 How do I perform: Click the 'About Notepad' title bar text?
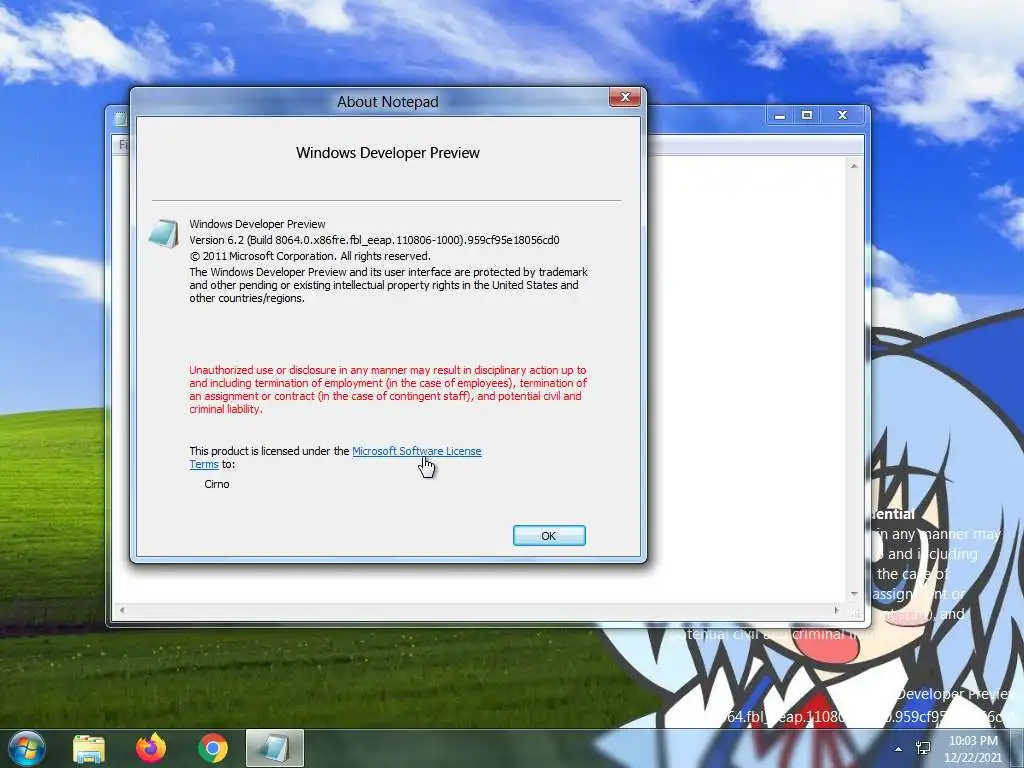pyautogui.click(x=388, y=102)
